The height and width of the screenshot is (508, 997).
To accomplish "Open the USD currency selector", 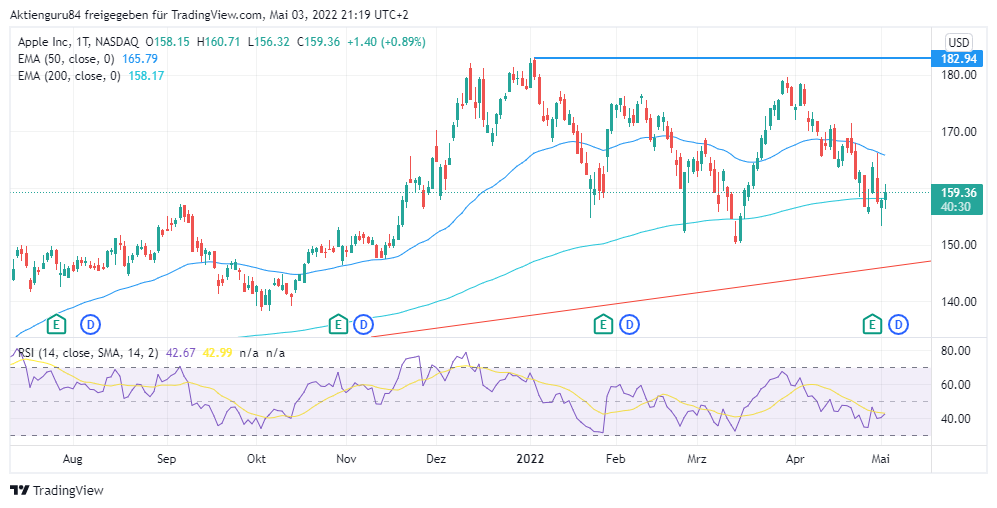I will pyautogui.click(x=959, y=43).
